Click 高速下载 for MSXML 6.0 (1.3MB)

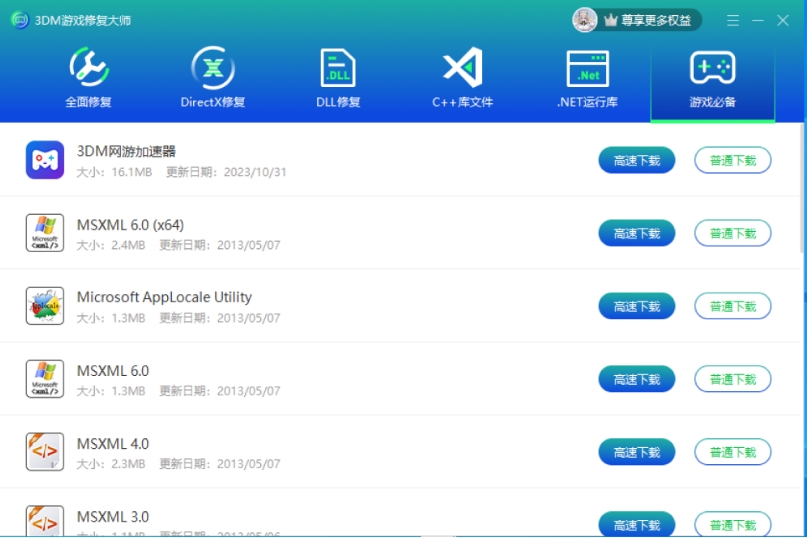[637, 379]
